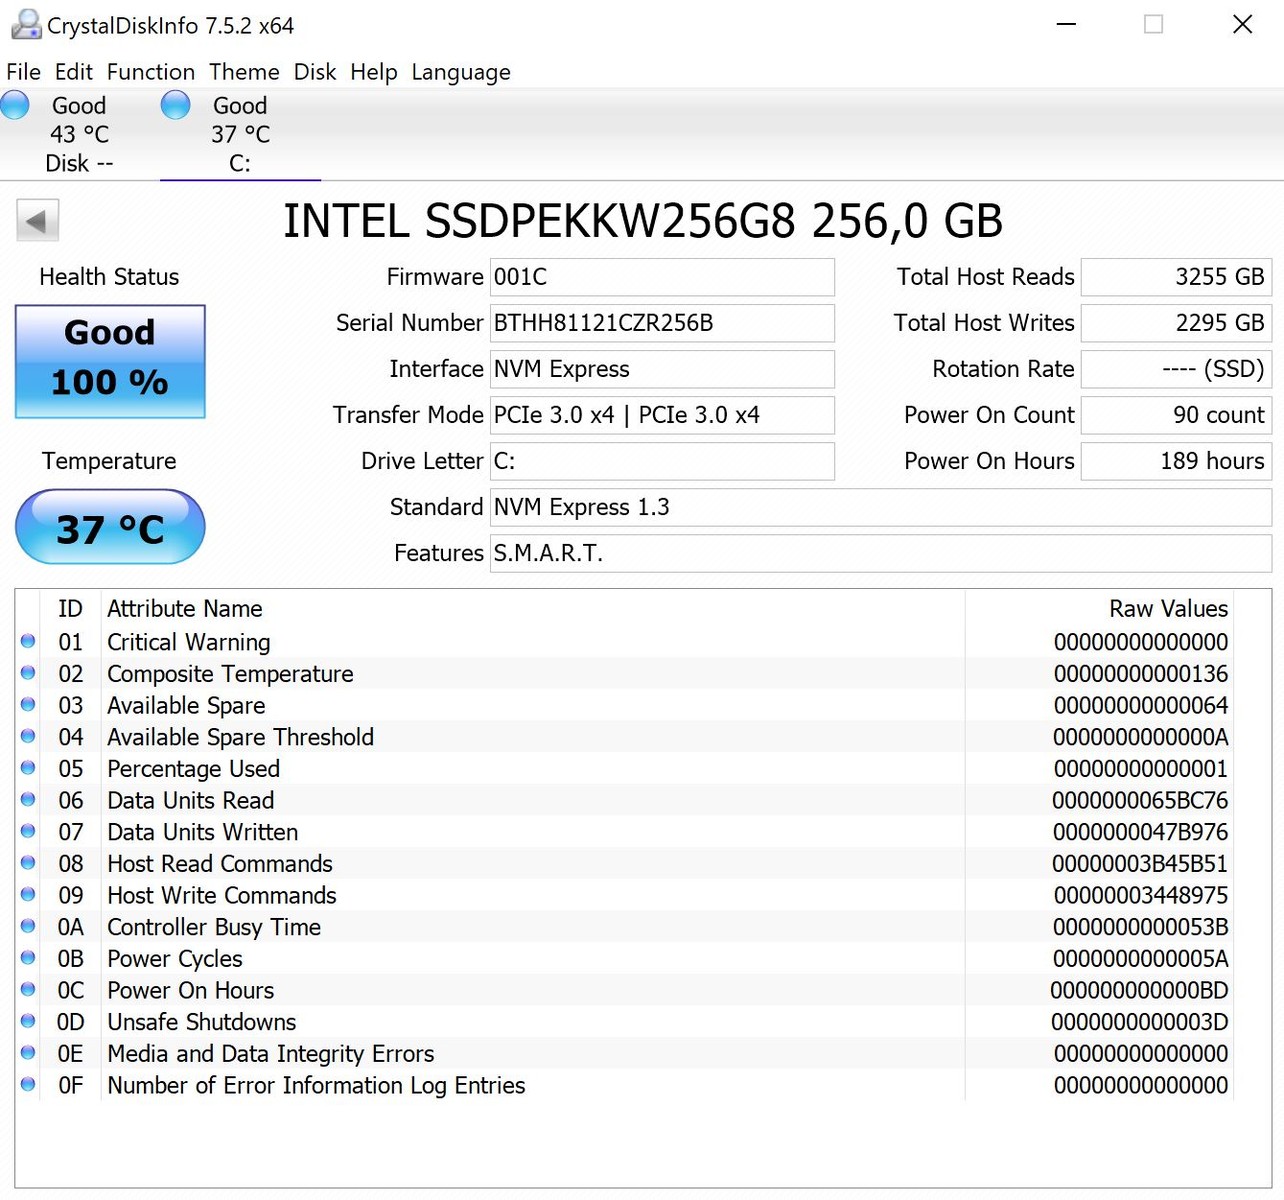
Task: Click status dot for Power On Hours row
Action: 28,989
